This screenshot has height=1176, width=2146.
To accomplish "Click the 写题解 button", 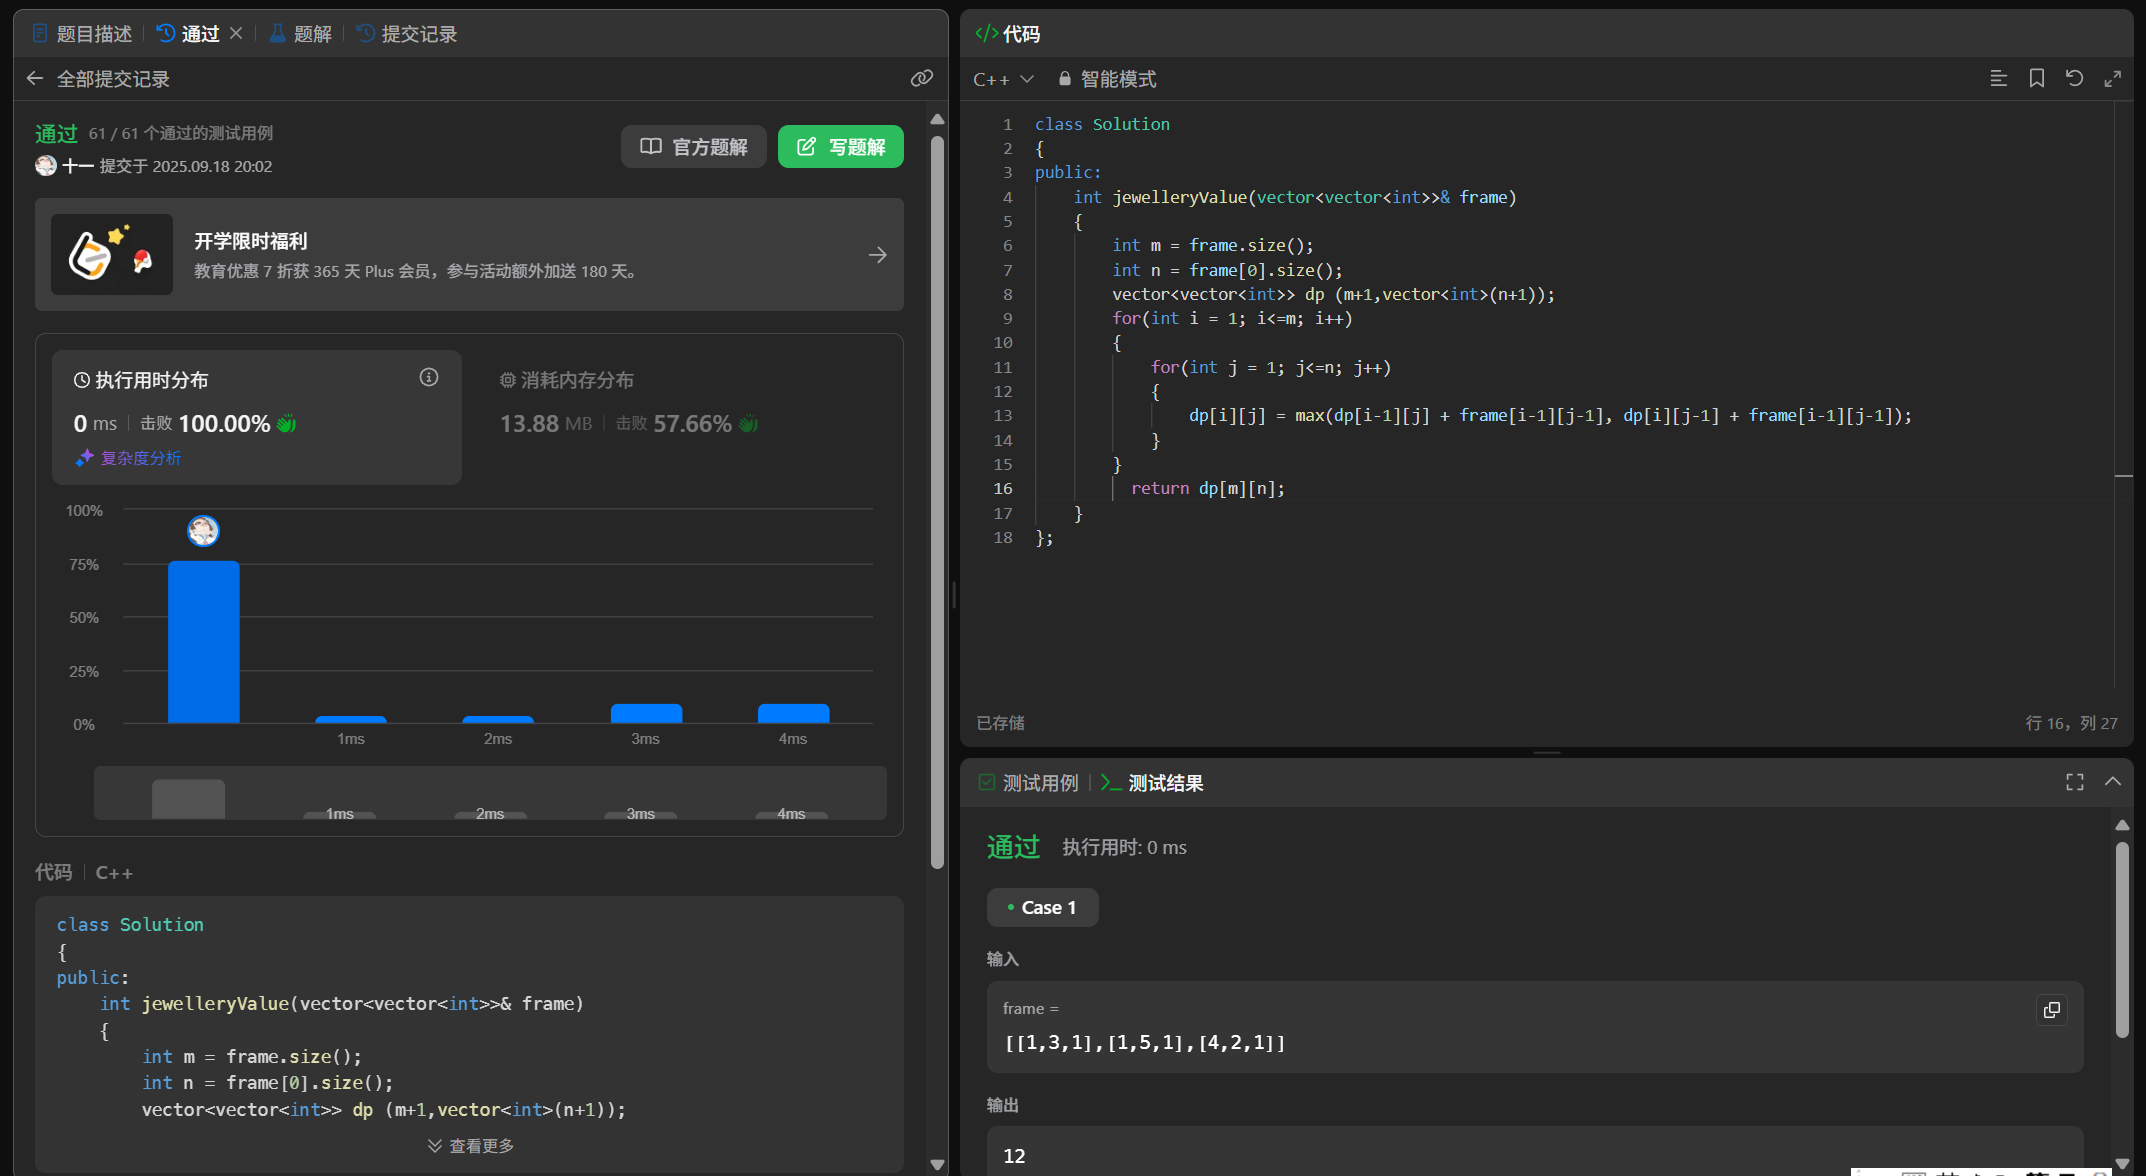I will [840, 147].
